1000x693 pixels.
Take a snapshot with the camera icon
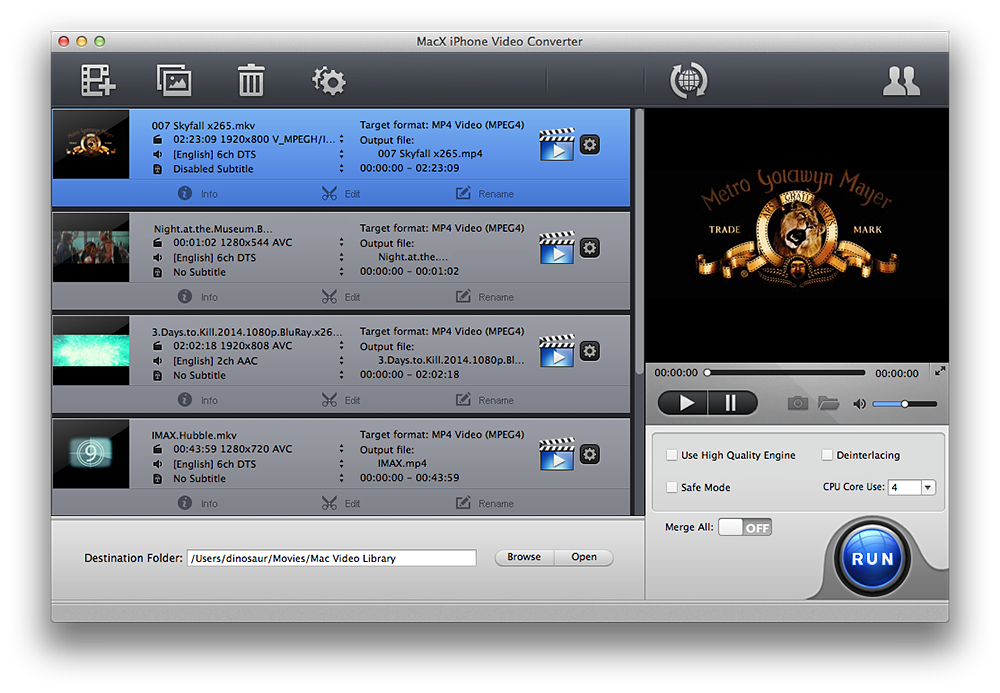[797, 403]
